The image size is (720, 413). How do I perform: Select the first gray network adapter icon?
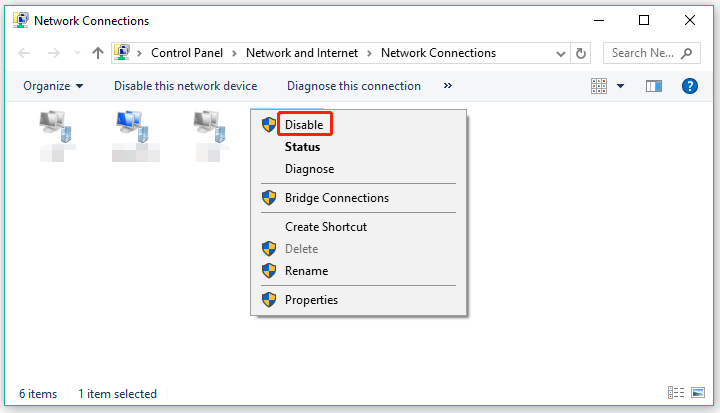click(56, 127)
